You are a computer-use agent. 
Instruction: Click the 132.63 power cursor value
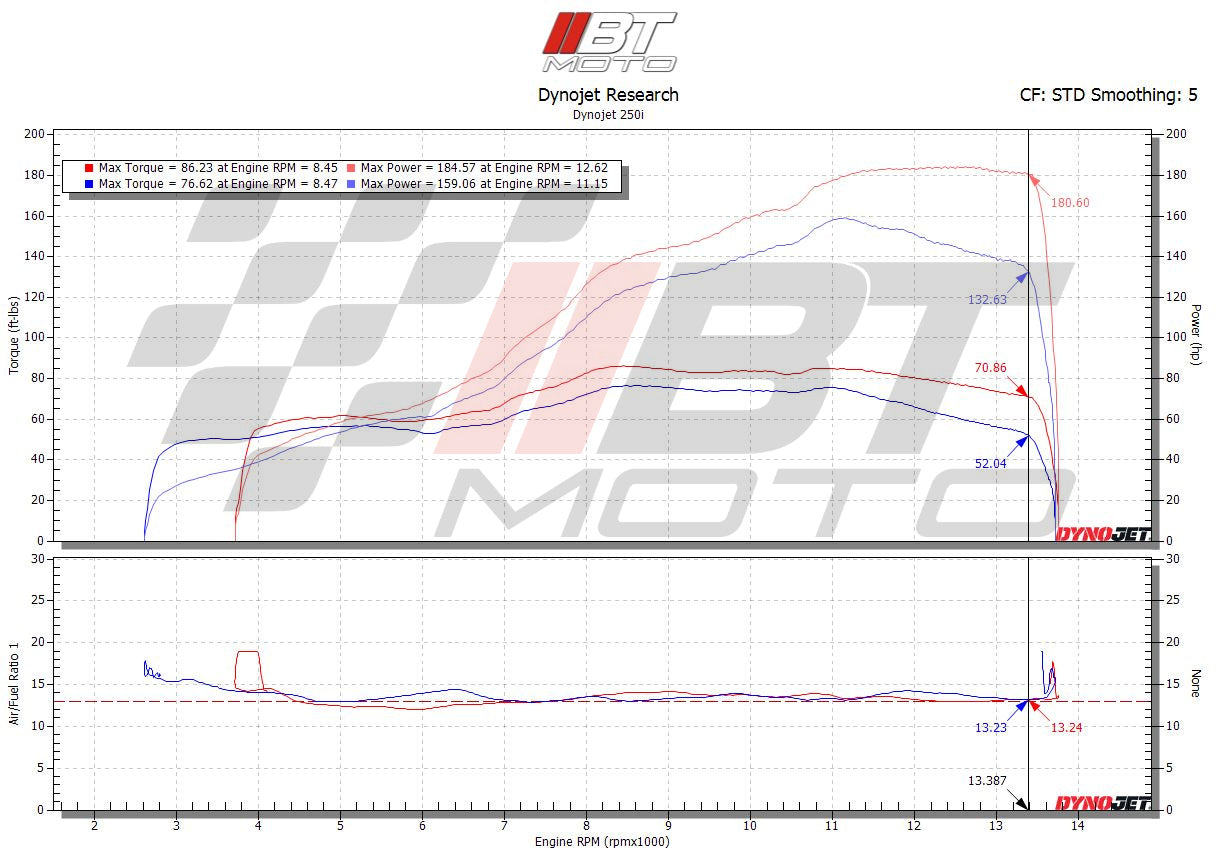pos(987,299)
